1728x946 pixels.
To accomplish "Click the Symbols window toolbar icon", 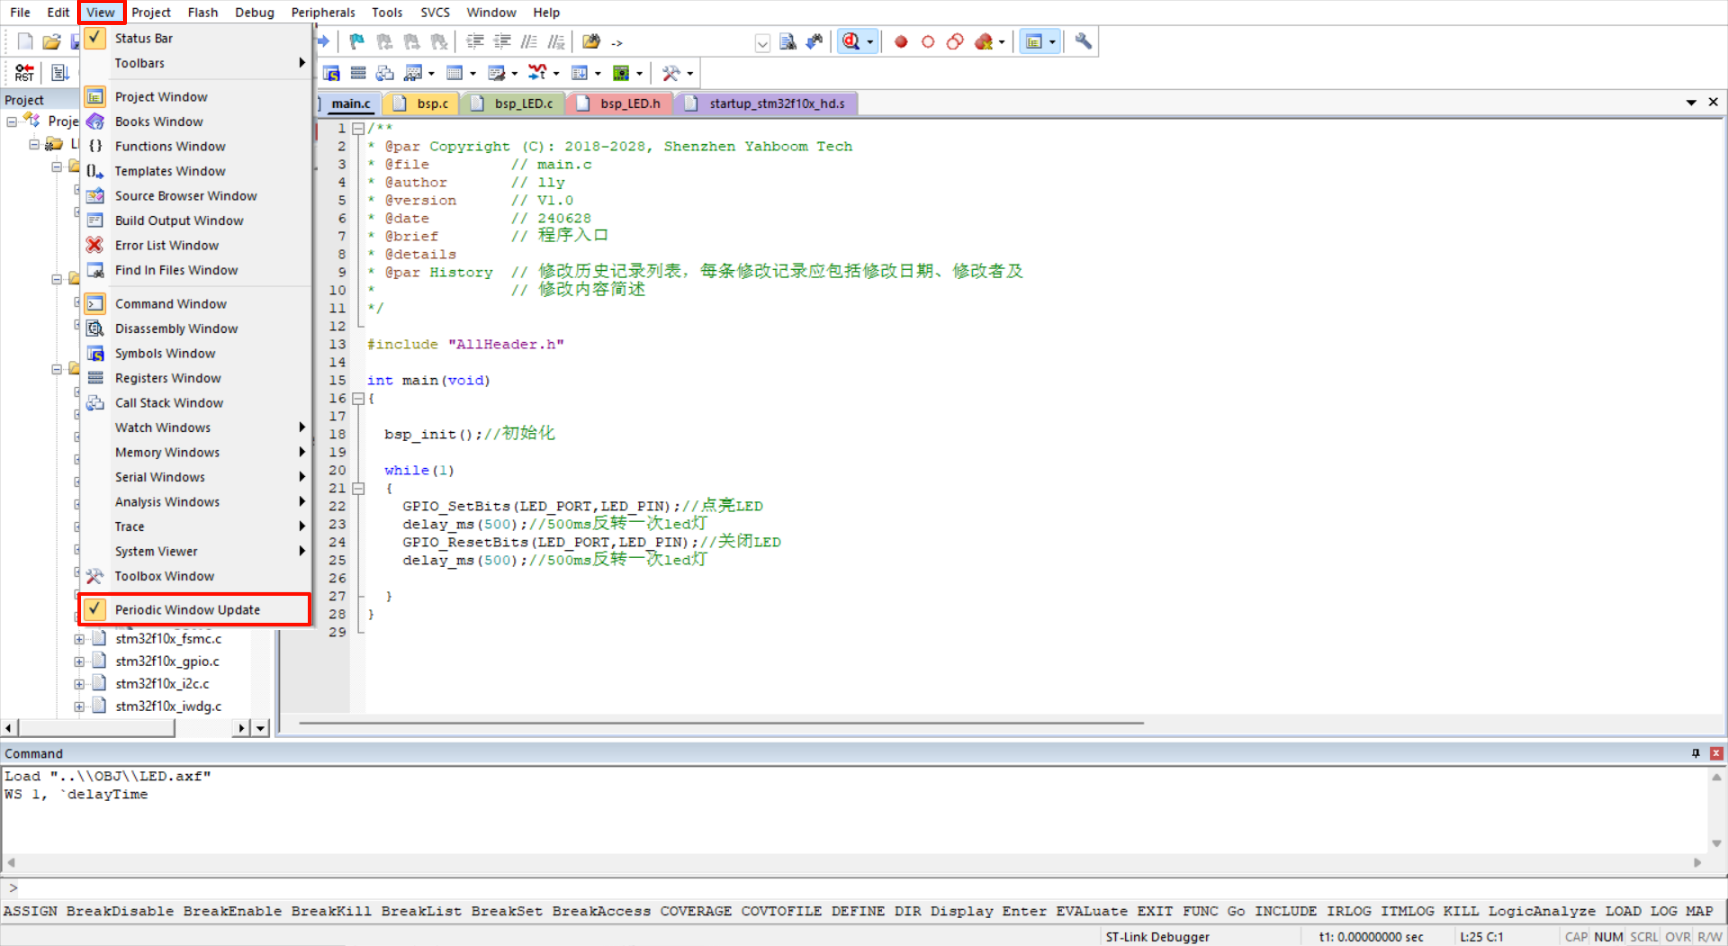I will [331, 73].
